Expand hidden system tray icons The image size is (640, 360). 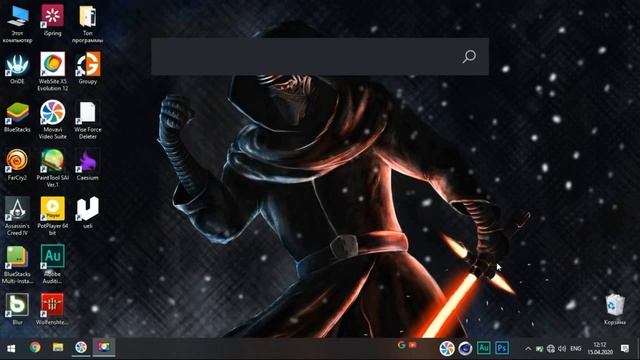(x=528, y=349)
